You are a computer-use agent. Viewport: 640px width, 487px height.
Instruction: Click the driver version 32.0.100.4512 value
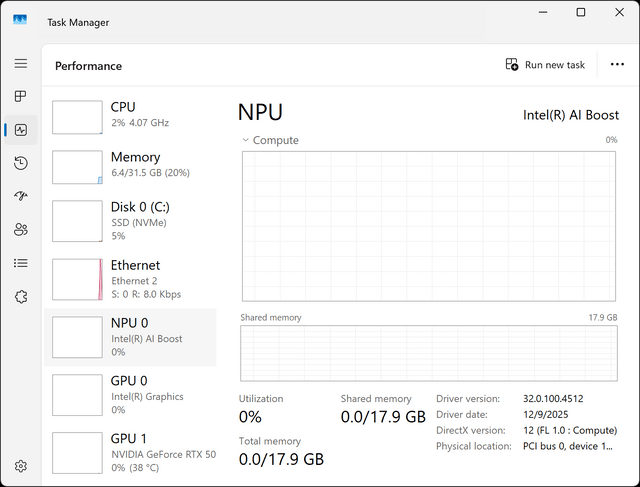click(553, 398)
